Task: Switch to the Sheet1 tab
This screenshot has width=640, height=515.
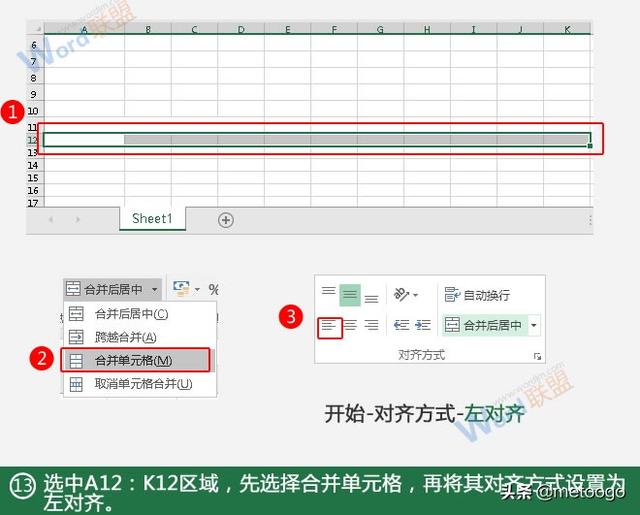Action: click(152, 219)
